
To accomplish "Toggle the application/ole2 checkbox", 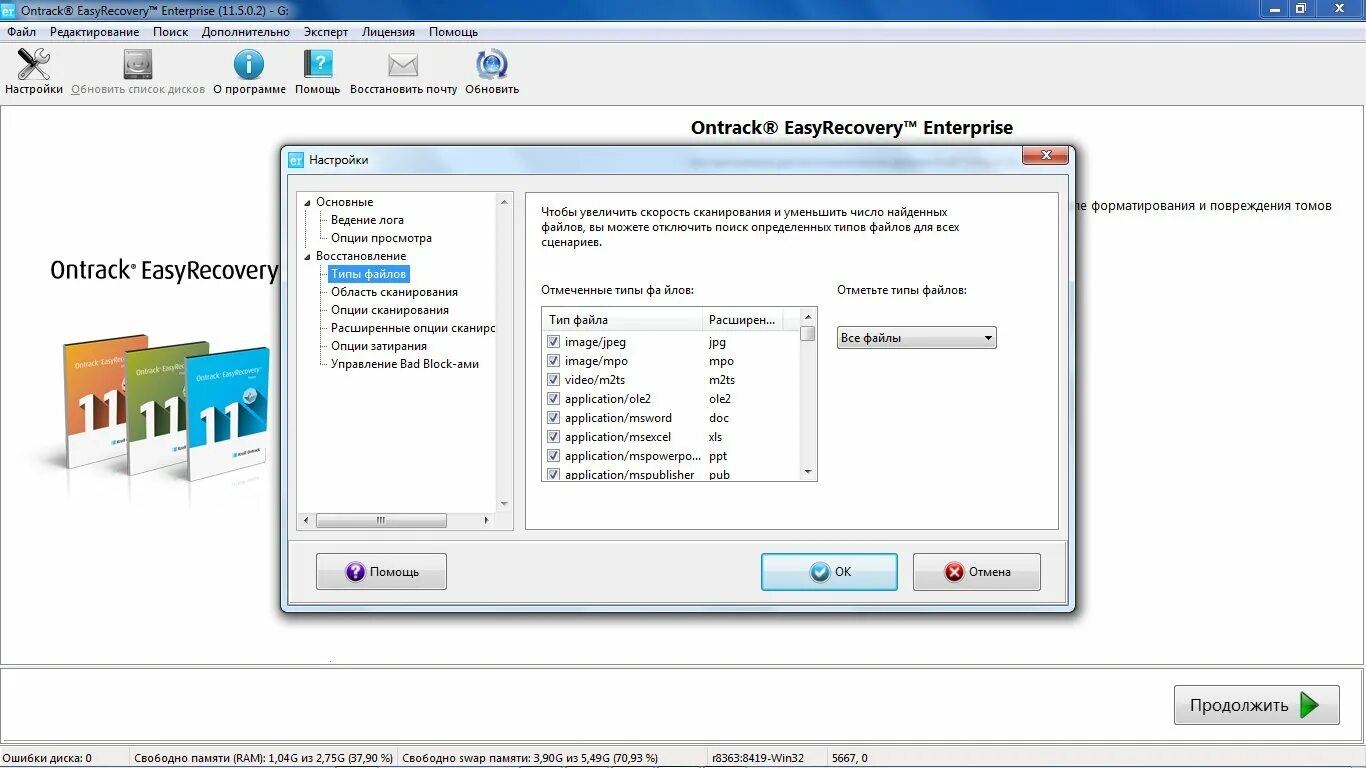I will 554,399.
